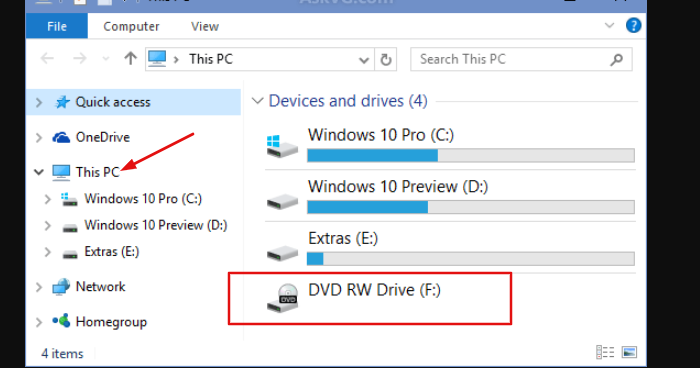The width and height of the screenshot is (700, 368).
Task: Go up one level with up arrow
Action: coord(130,59)
